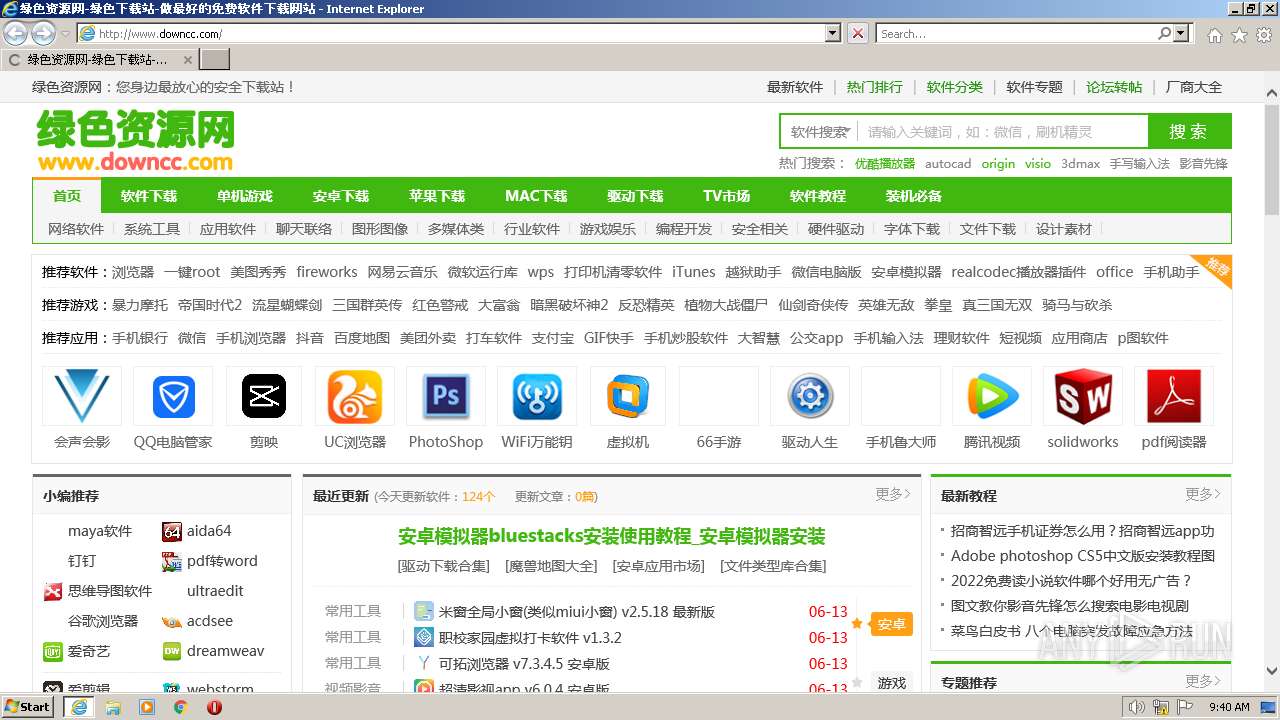Screen dimensions: 1280x720
Task: Select the TV市场 navigation tab
Action: coord(726,196)
